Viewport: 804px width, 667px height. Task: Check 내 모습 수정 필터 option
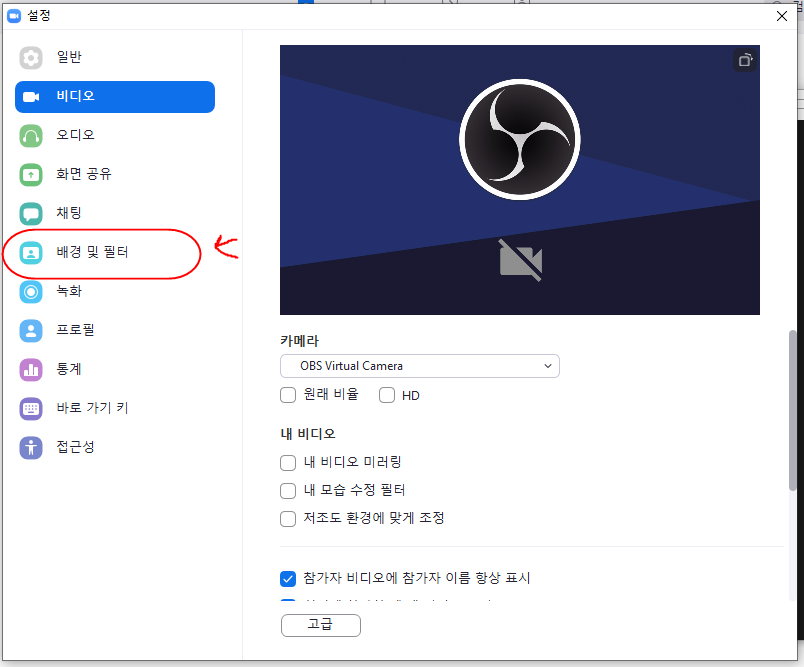point(288,491)
